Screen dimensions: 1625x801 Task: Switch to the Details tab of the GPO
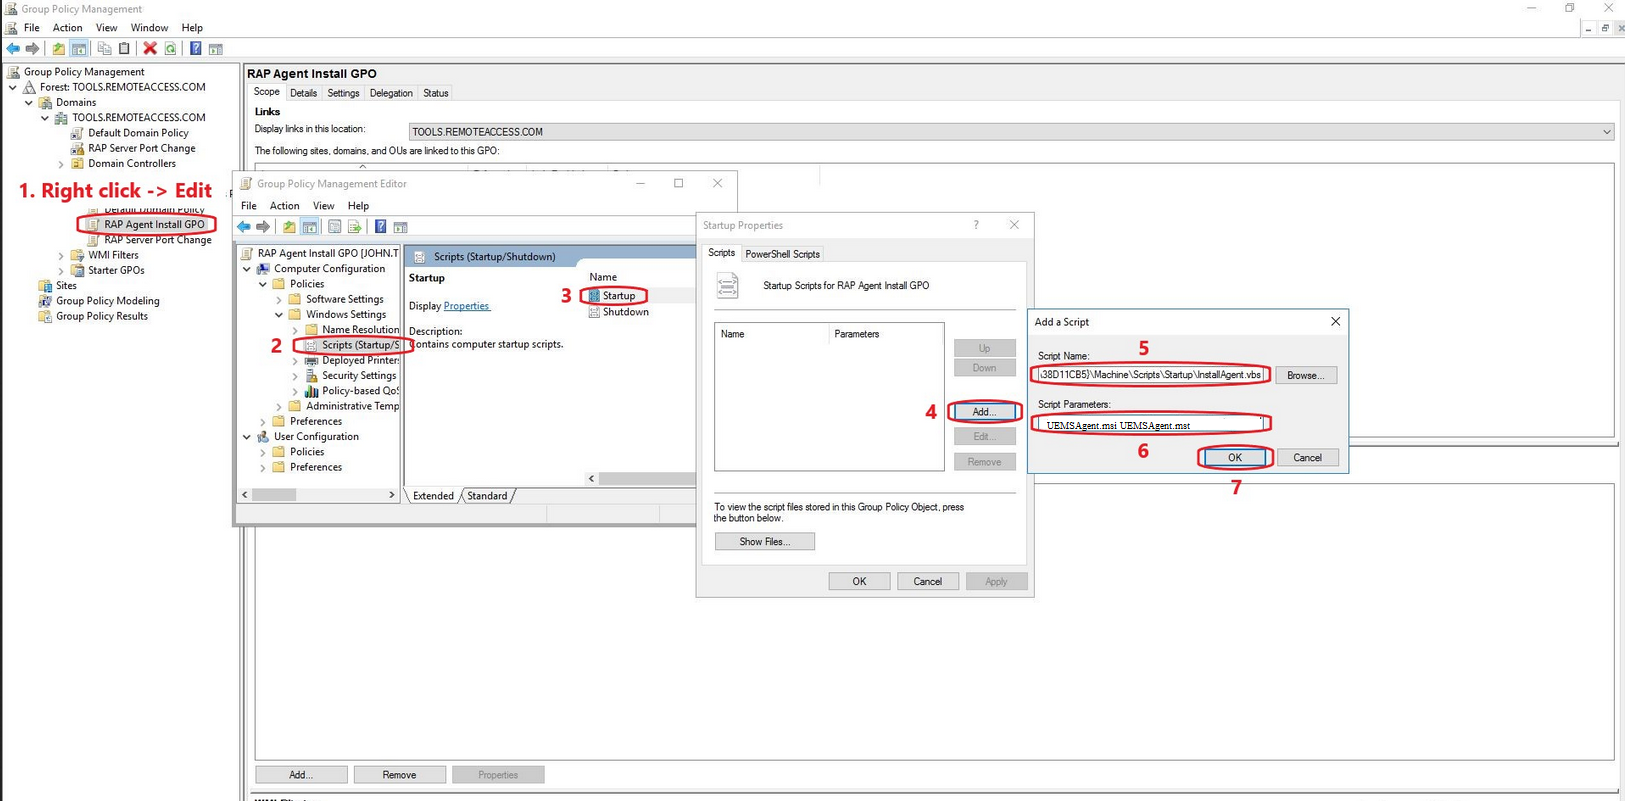point(303,93)
